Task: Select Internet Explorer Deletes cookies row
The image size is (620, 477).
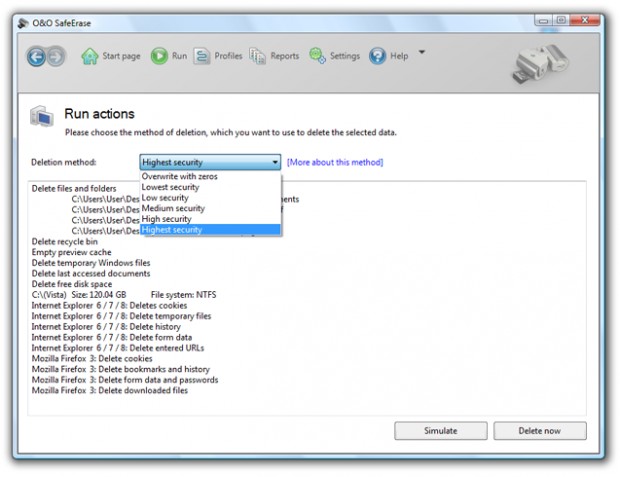Action: click(109, 306)
